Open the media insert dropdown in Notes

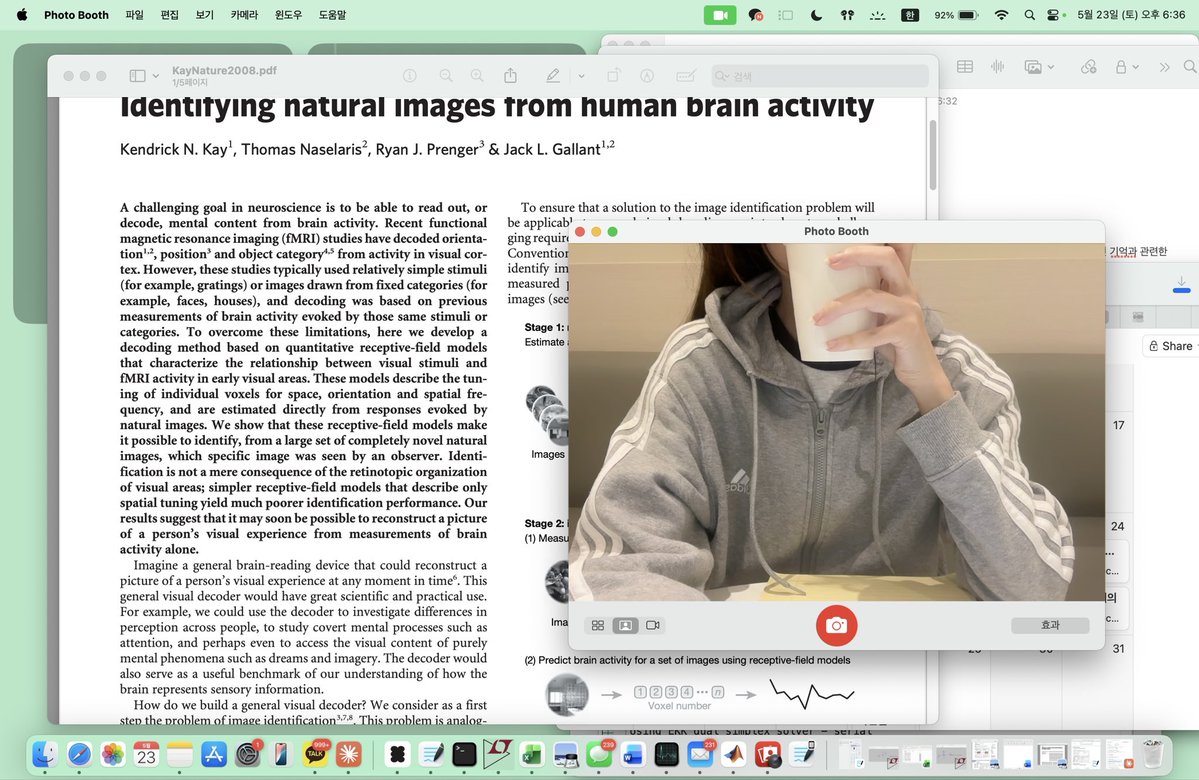click(x=1039, y=67)
